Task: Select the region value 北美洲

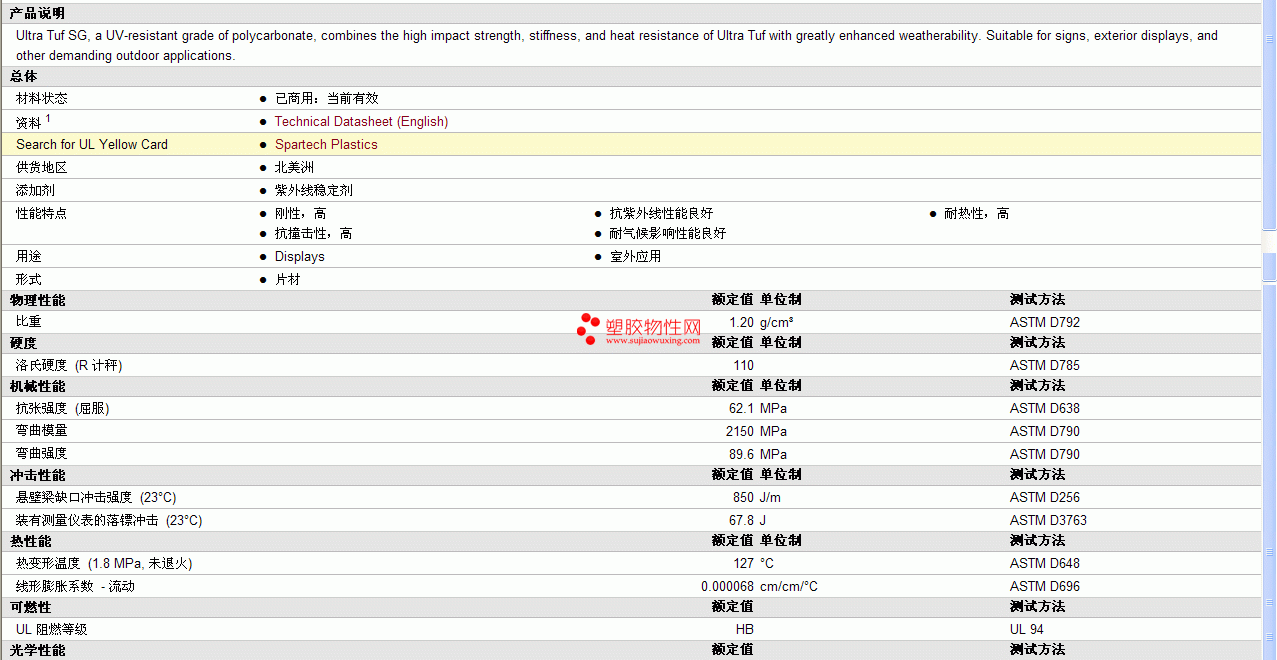Action: pyautogui.click(x=294, y=167)
